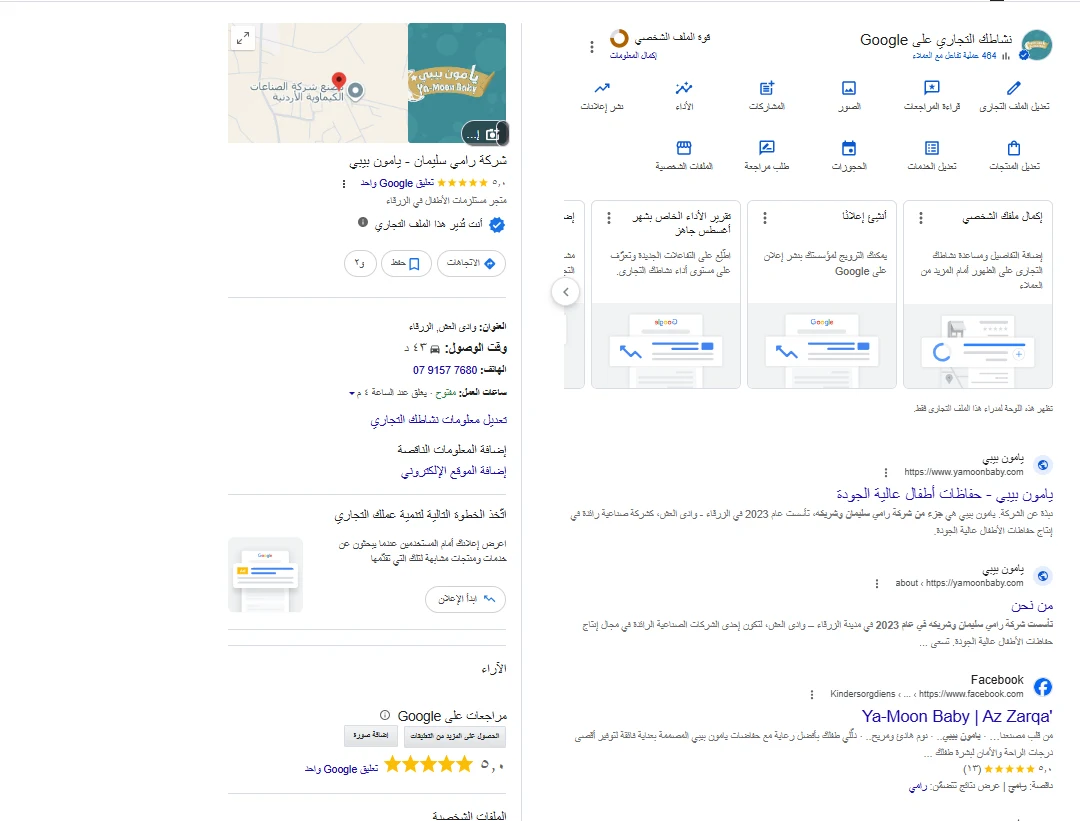Click إضافة صورة add photo button

pos(371,736)
